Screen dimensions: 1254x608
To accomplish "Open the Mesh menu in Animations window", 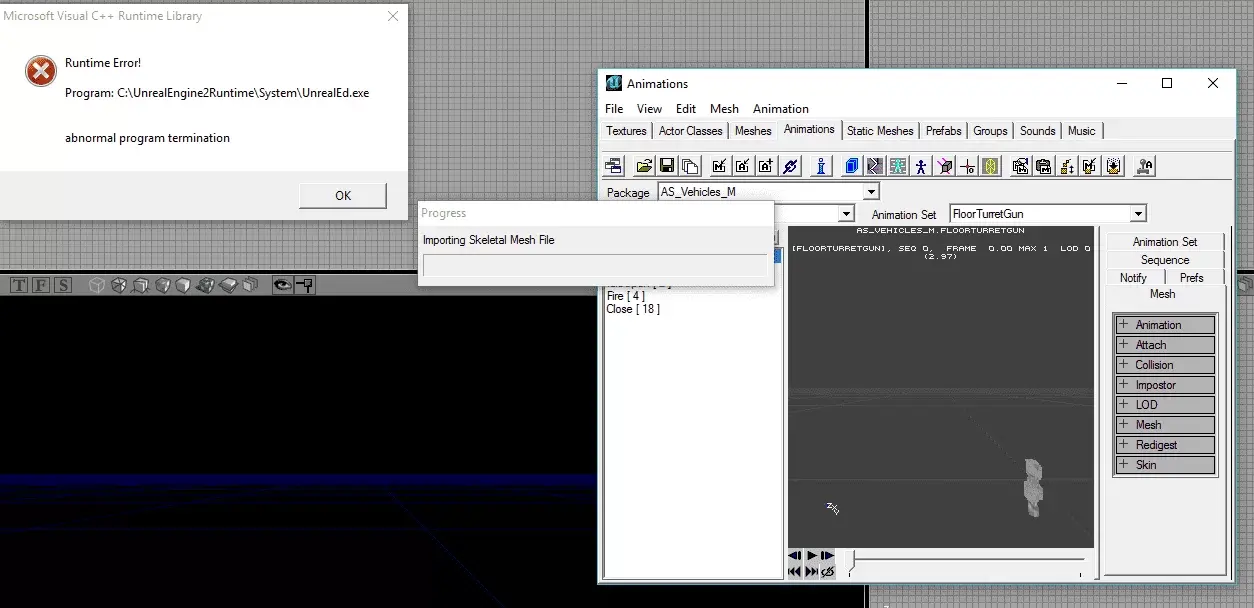I will coord(724,109).
